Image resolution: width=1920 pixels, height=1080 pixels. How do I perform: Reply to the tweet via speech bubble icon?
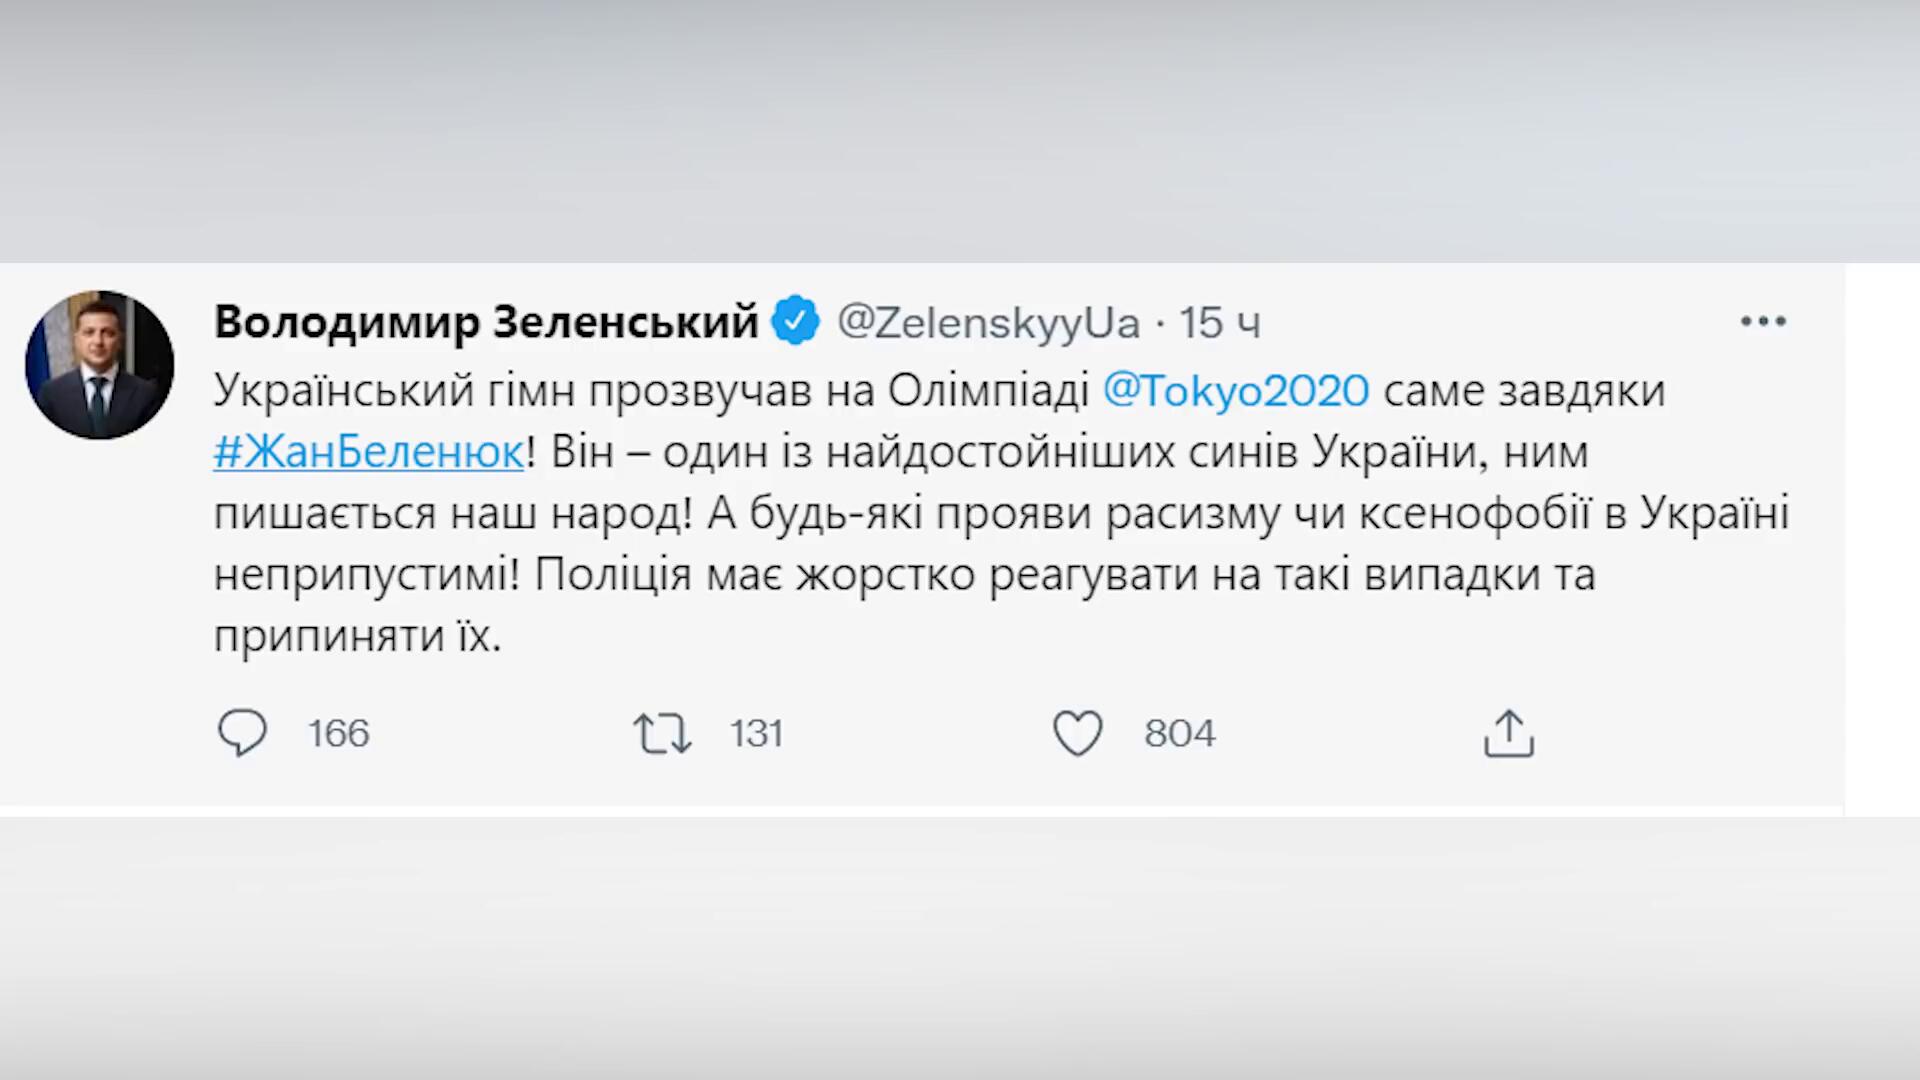coord(242,733)
